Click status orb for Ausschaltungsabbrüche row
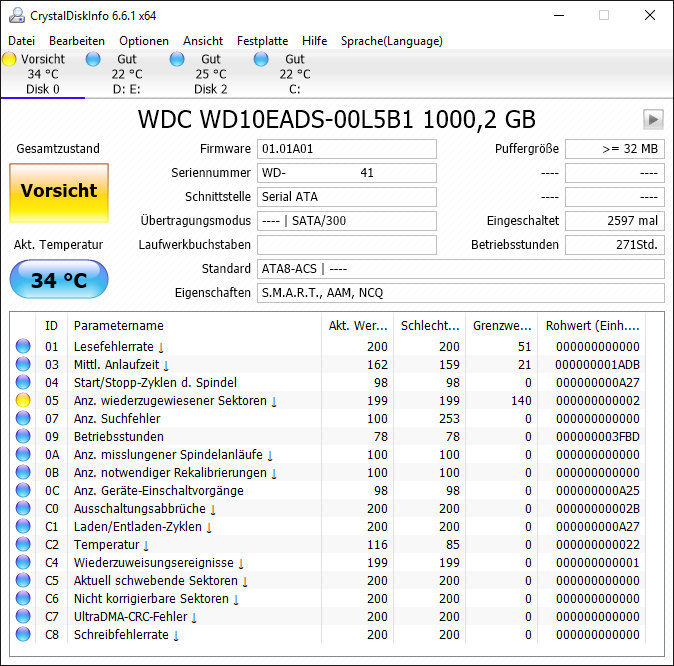Image resolution: width=674 pixels, height=666 pixels. 23,509
